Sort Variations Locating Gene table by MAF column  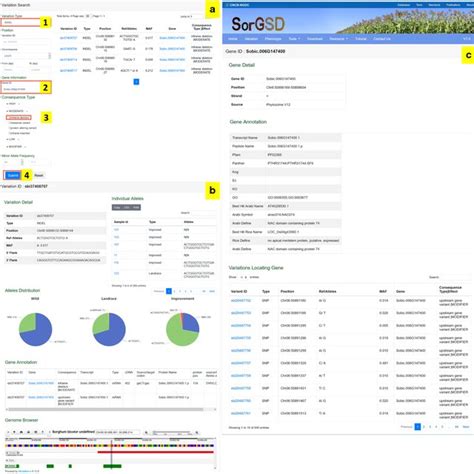click(x=383, y=291)
